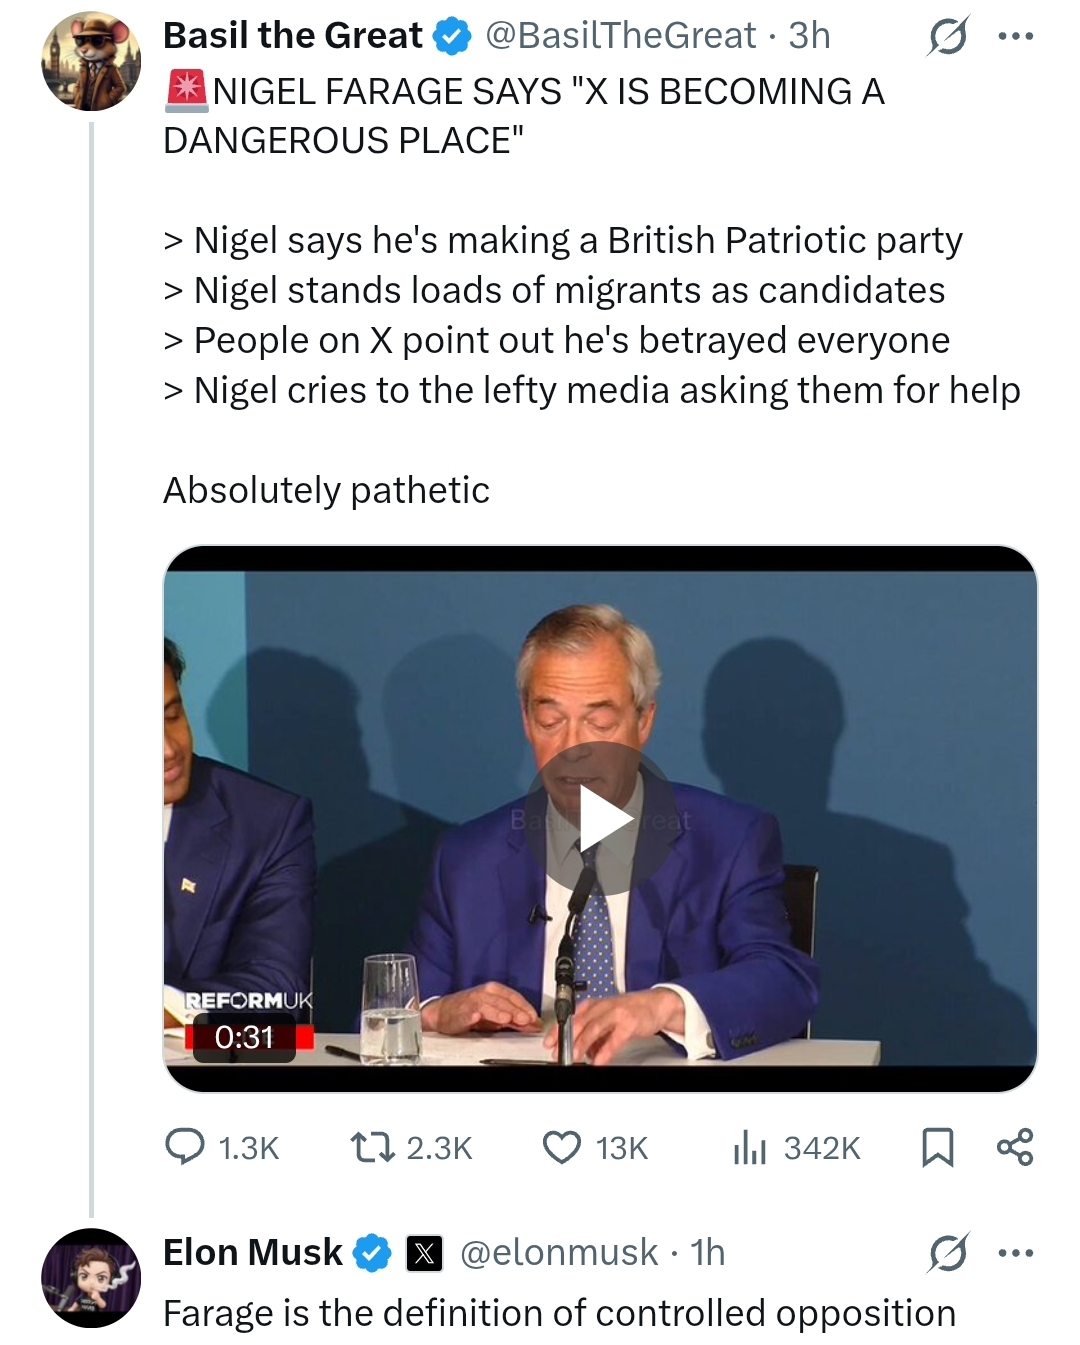Click the Basil the Great display name
The image size is (1080, 1345).
coord(292,36)
